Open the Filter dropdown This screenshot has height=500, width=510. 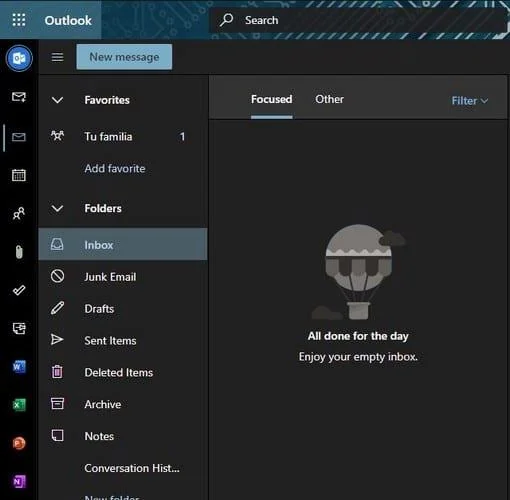pos(470,101)
